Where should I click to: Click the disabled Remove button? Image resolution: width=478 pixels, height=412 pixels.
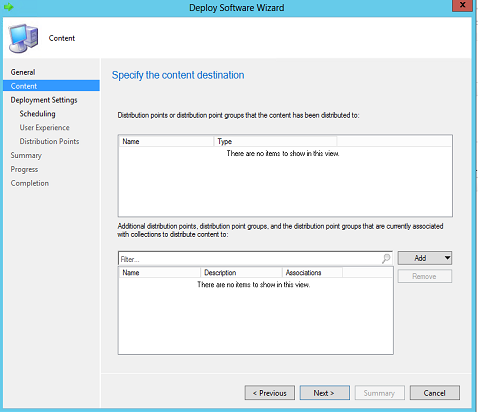(x=425, y=276)
